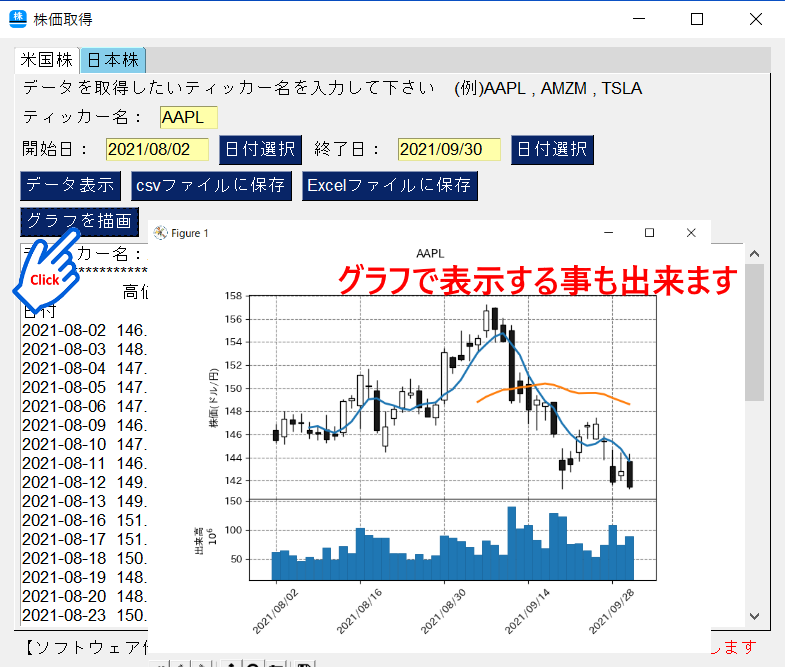Click the start date field 2021/08/02

point(157,149)
